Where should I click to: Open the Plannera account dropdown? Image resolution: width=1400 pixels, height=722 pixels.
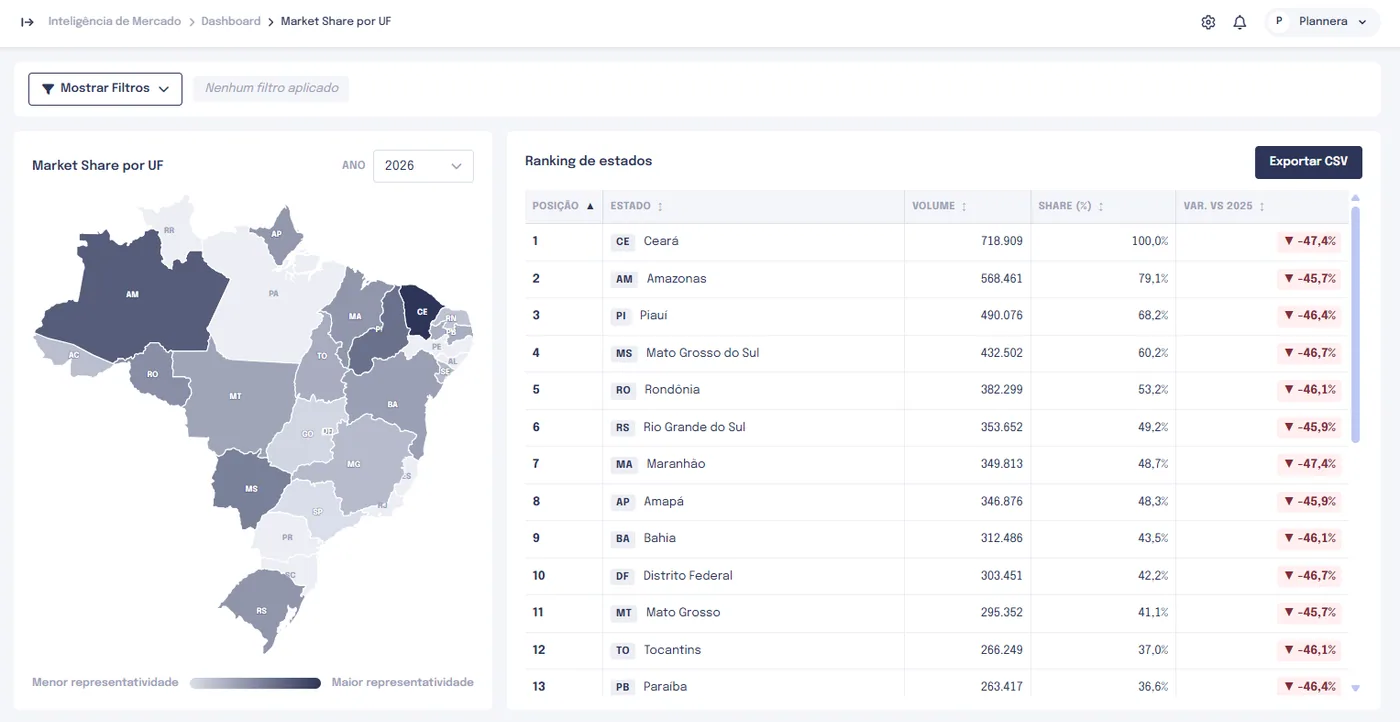coord(1324,22)
